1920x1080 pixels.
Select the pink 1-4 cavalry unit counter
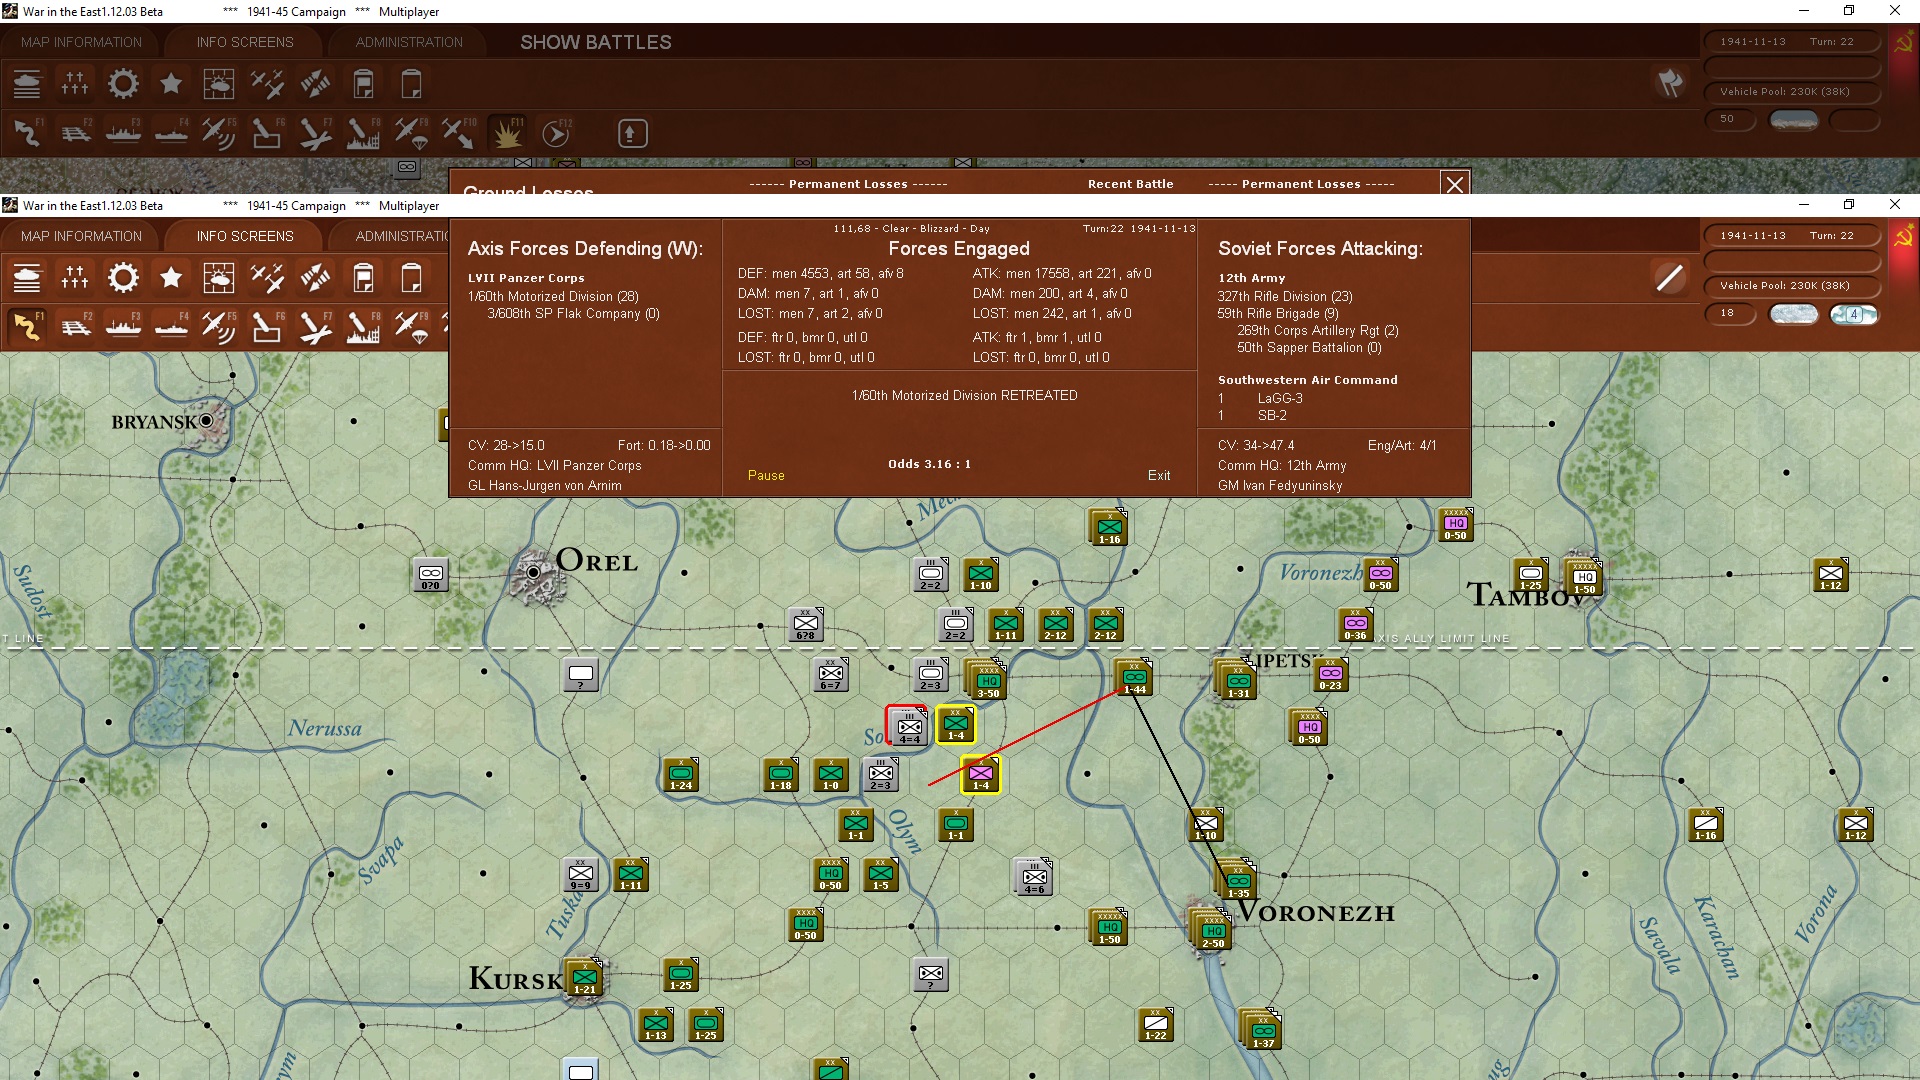coord(981,775)
